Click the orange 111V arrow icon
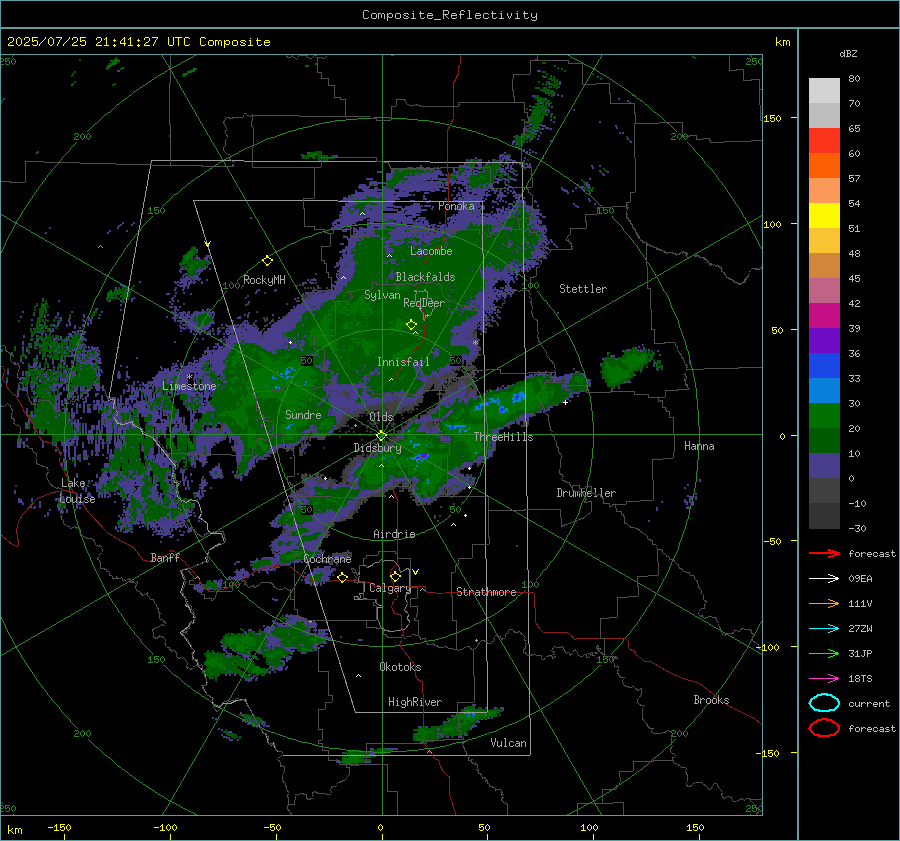 tap(824, 603)
